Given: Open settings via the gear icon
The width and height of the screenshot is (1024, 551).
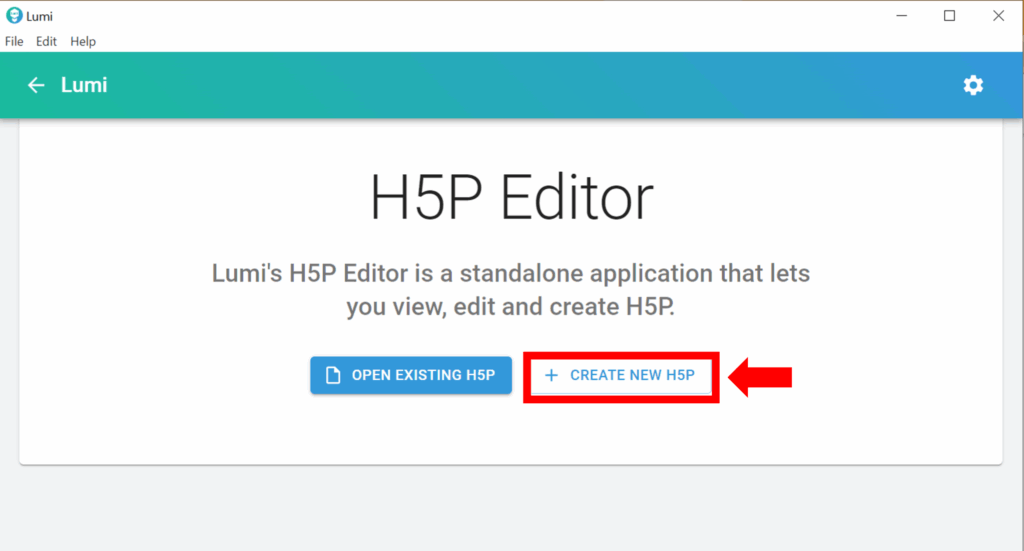Looking at the screenshot, I should (973, 85).
